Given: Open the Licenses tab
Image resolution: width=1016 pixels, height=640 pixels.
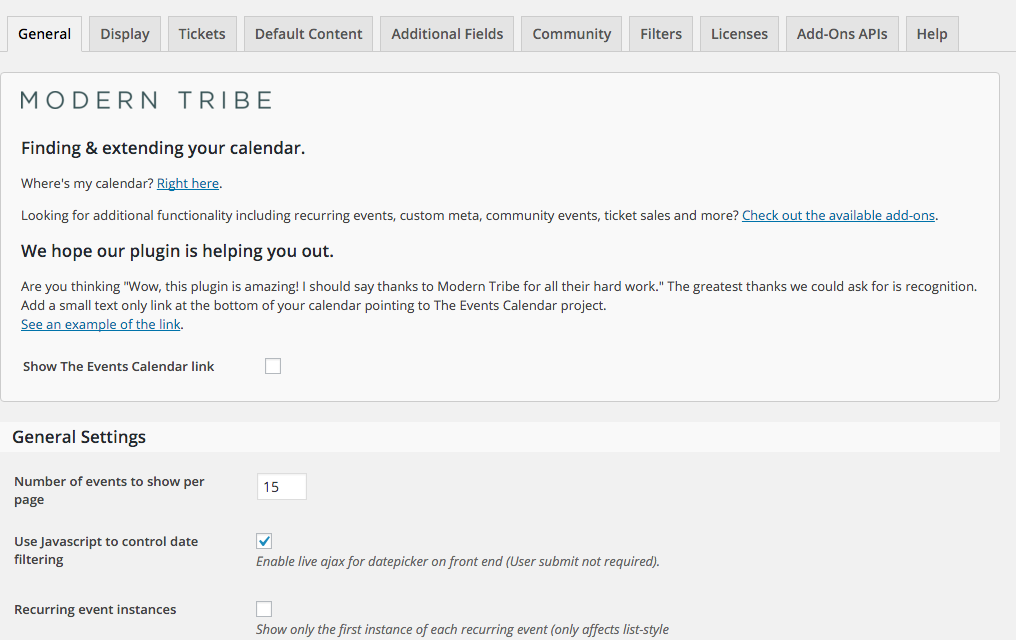Looking at the screenshot, I should [739, 34].
